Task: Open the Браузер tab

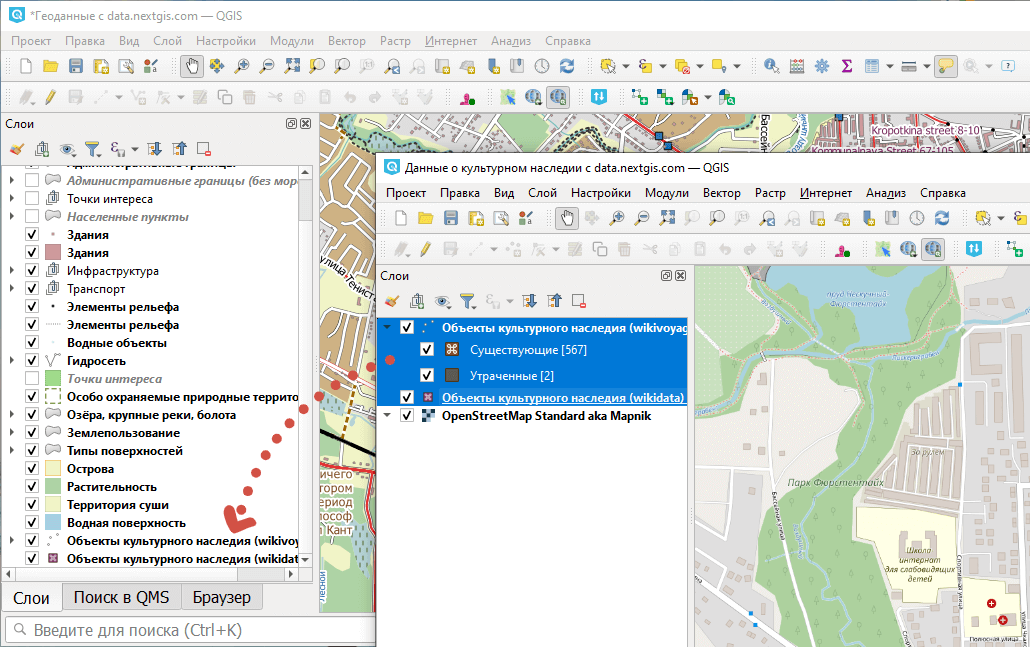Action: pyautogui.click(x=222, y=598)
